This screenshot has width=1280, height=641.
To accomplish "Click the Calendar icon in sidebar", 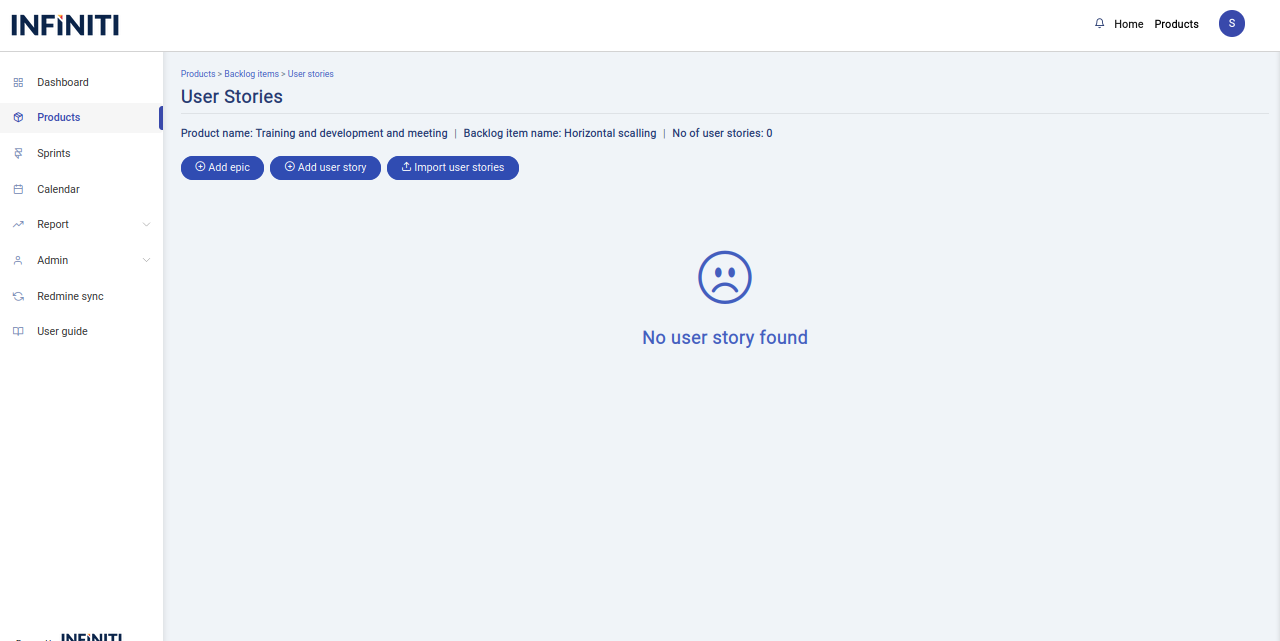I will pos(18,190).
